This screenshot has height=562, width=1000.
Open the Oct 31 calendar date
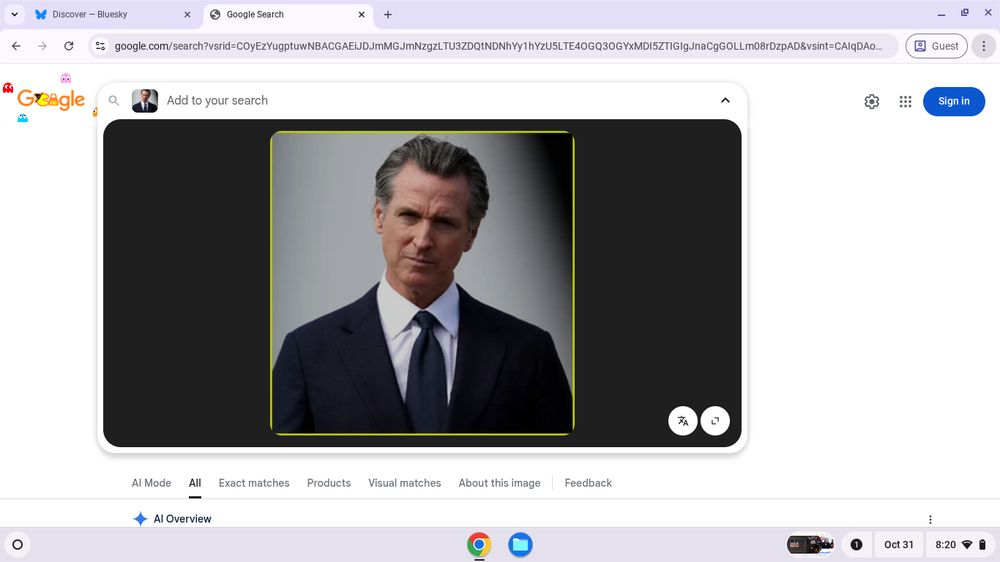(898, 545)
